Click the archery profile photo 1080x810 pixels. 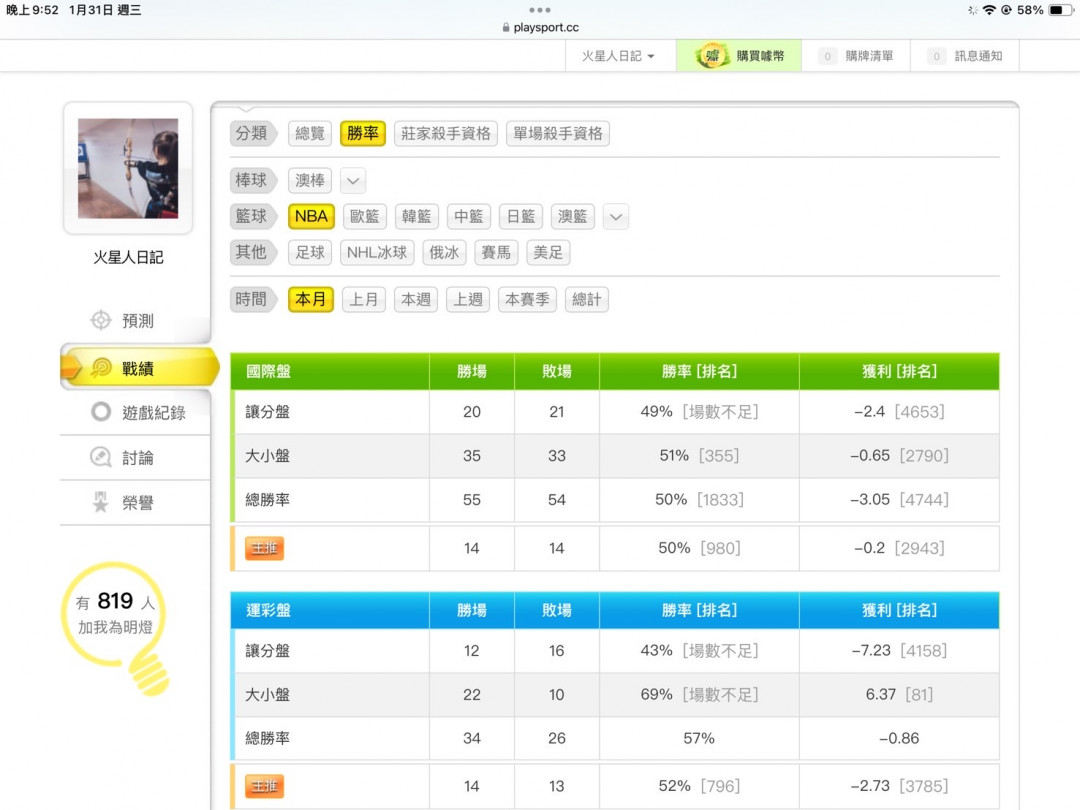tap(128, 169)
